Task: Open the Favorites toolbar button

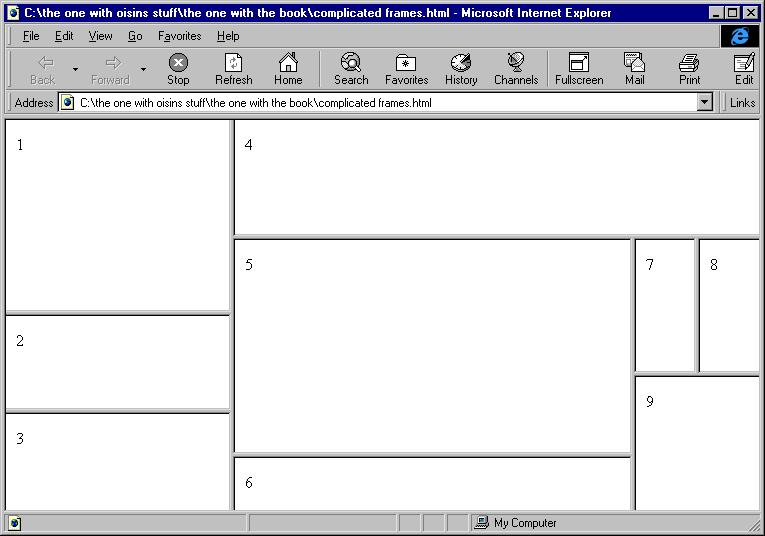Action: point(406,70)
